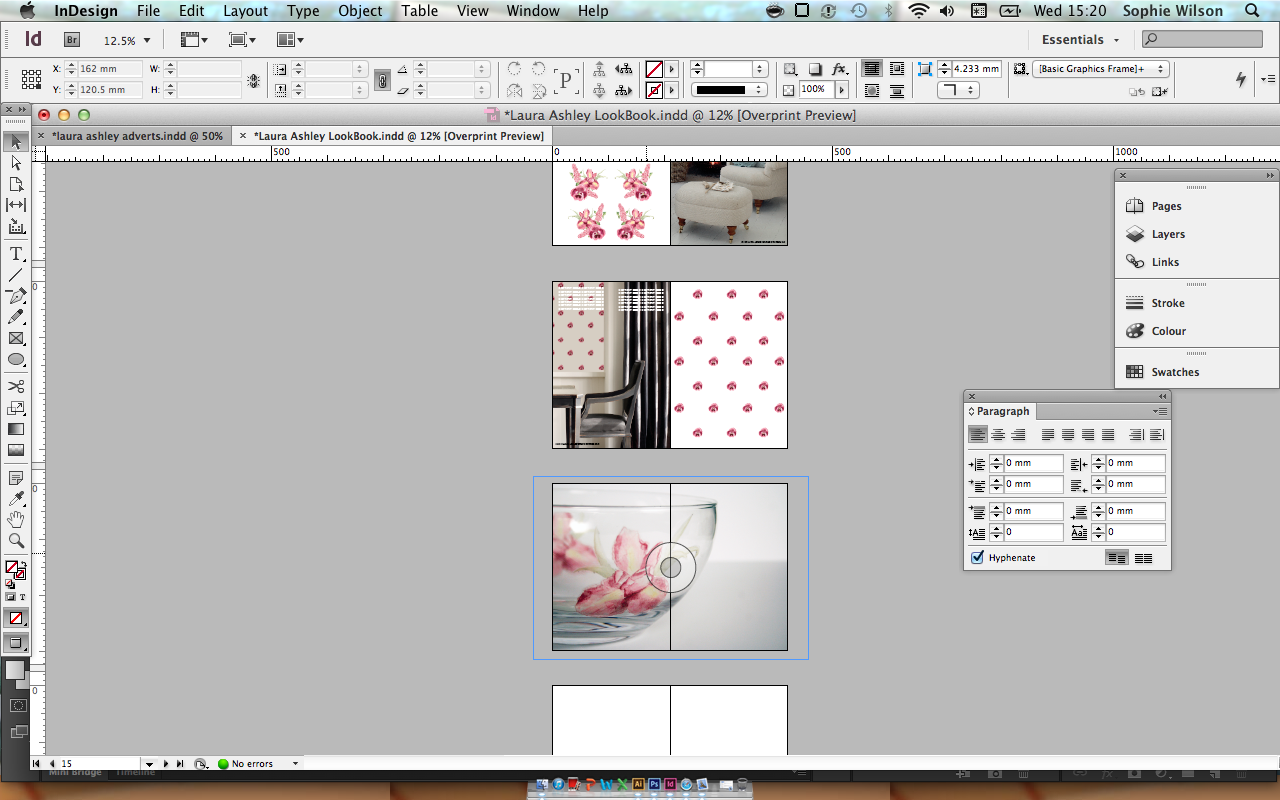Select the Note tool
Screen dimensions: 1280x800
pyautogui.click(x=16, y=478)
